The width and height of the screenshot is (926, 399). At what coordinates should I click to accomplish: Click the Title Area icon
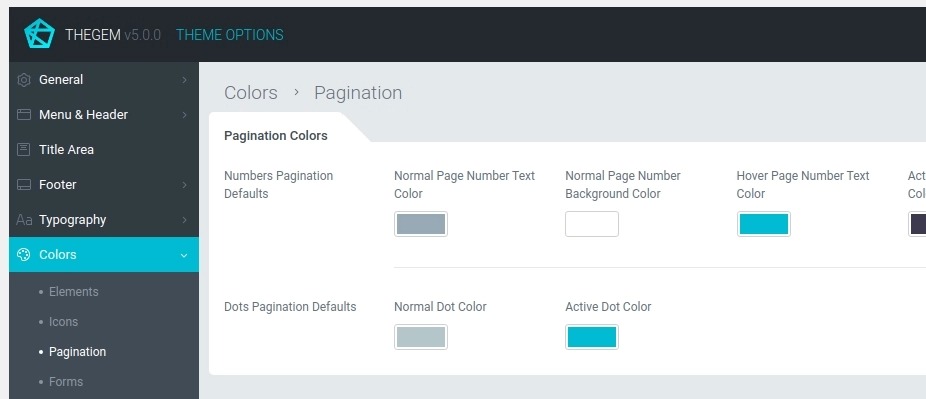24,149
